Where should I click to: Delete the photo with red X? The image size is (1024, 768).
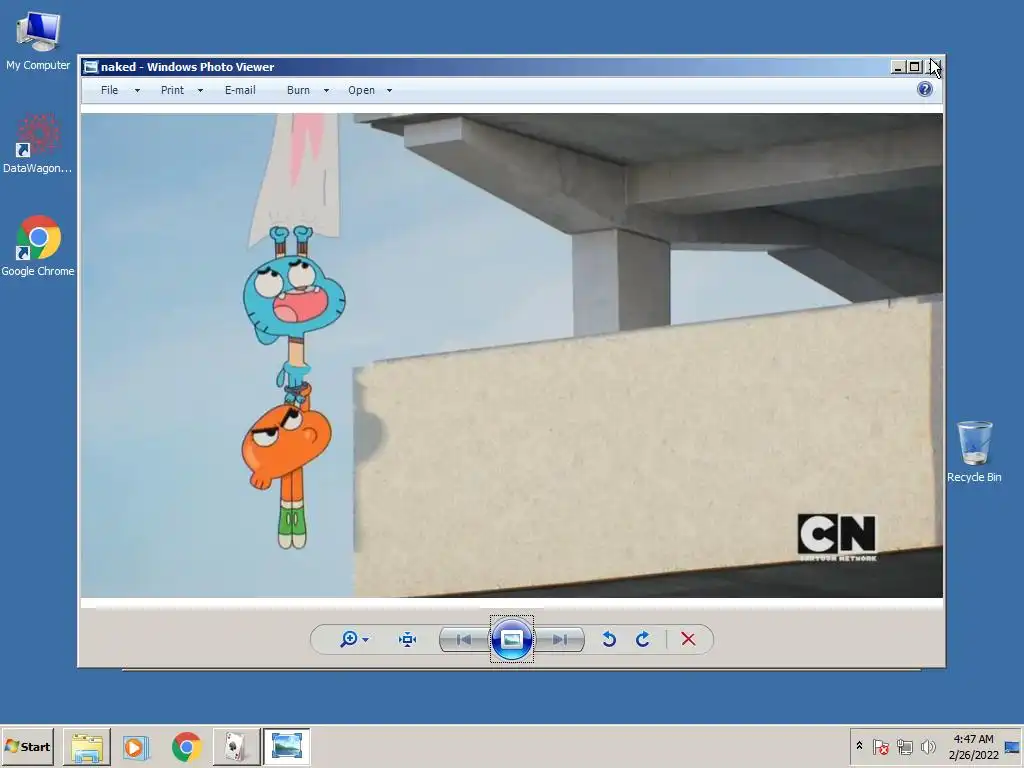click(688, 639)
